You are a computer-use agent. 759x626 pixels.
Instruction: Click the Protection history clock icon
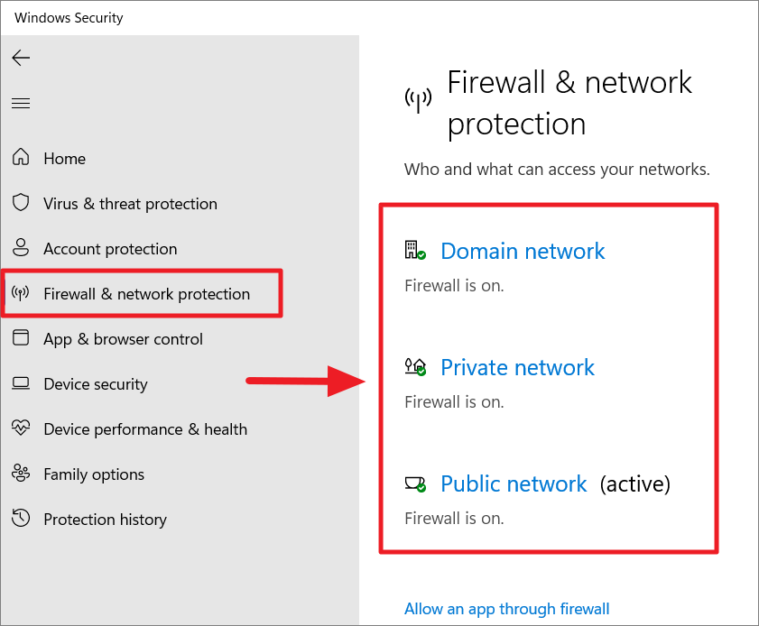coord(21,518)
